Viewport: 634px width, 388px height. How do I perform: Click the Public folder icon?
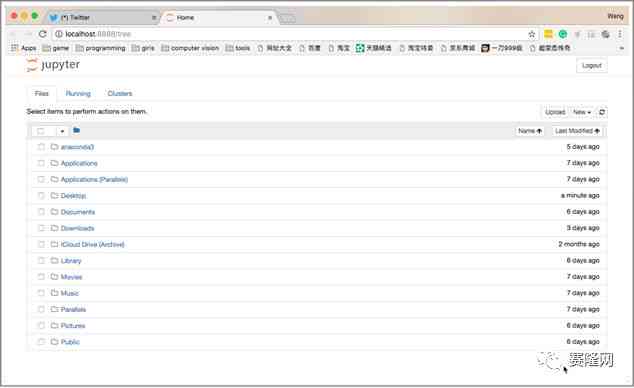click(x=55, y=342)
